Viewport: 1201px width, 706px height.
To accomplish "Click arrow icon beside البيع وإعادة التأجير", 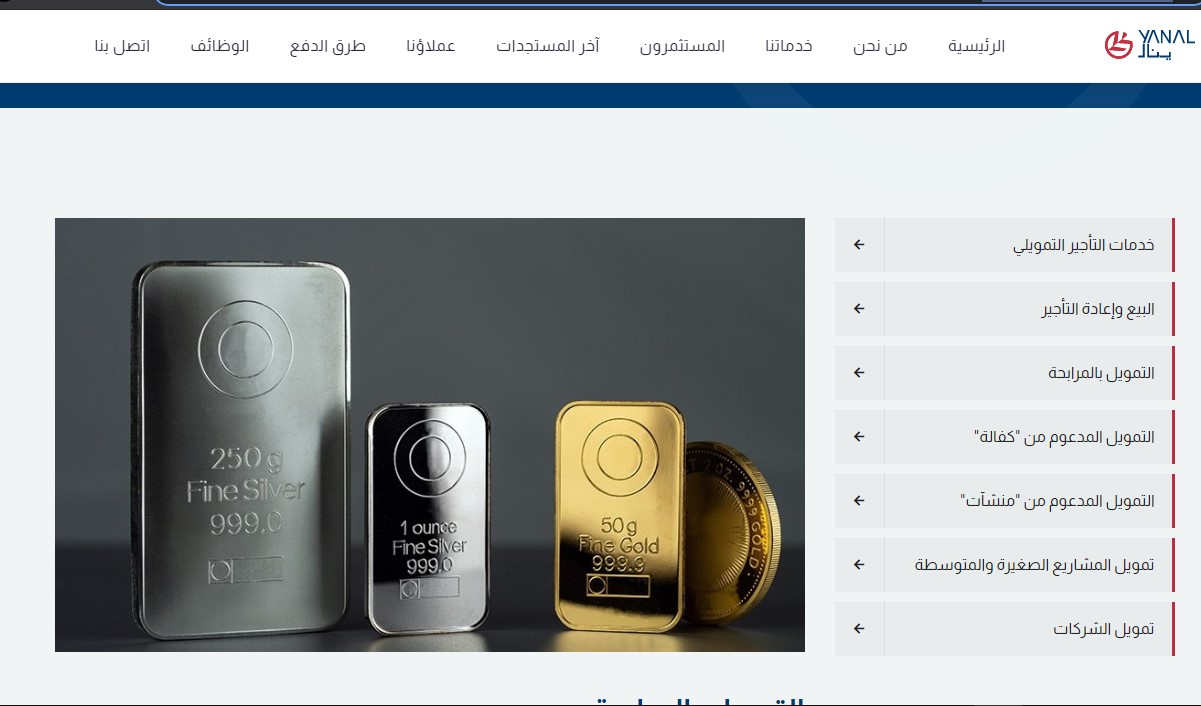I will tap(859, 309).
